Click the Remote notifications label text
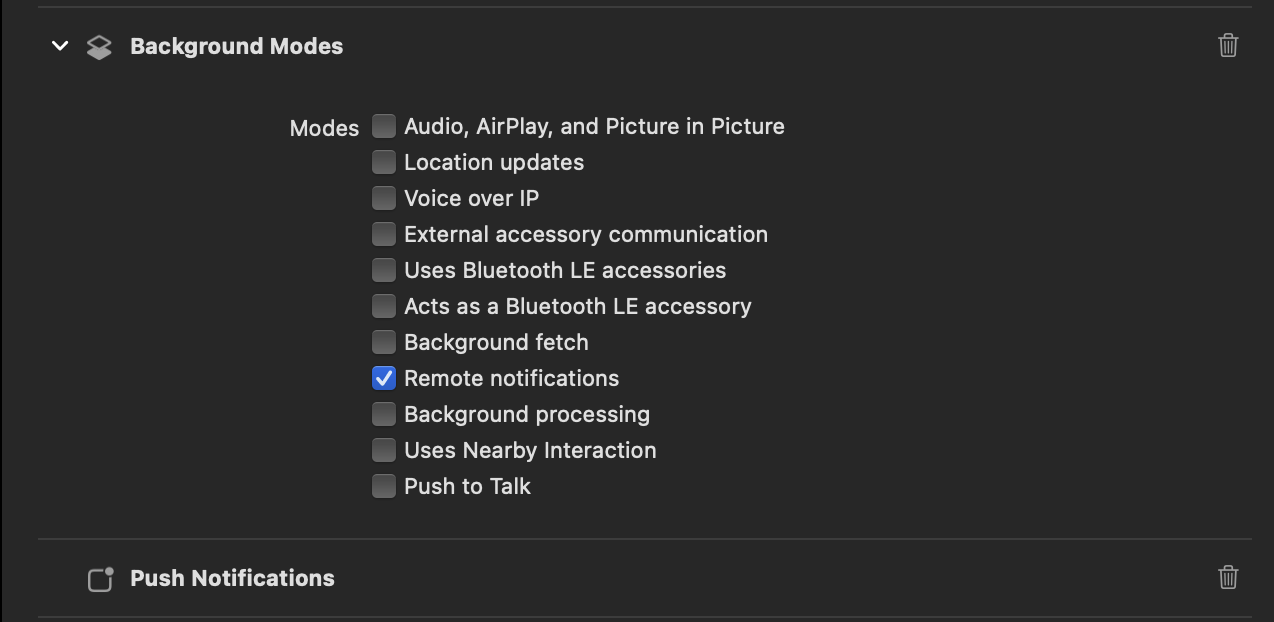The width and height of the screenshot is (1274, 622). (x=512, y=378)
